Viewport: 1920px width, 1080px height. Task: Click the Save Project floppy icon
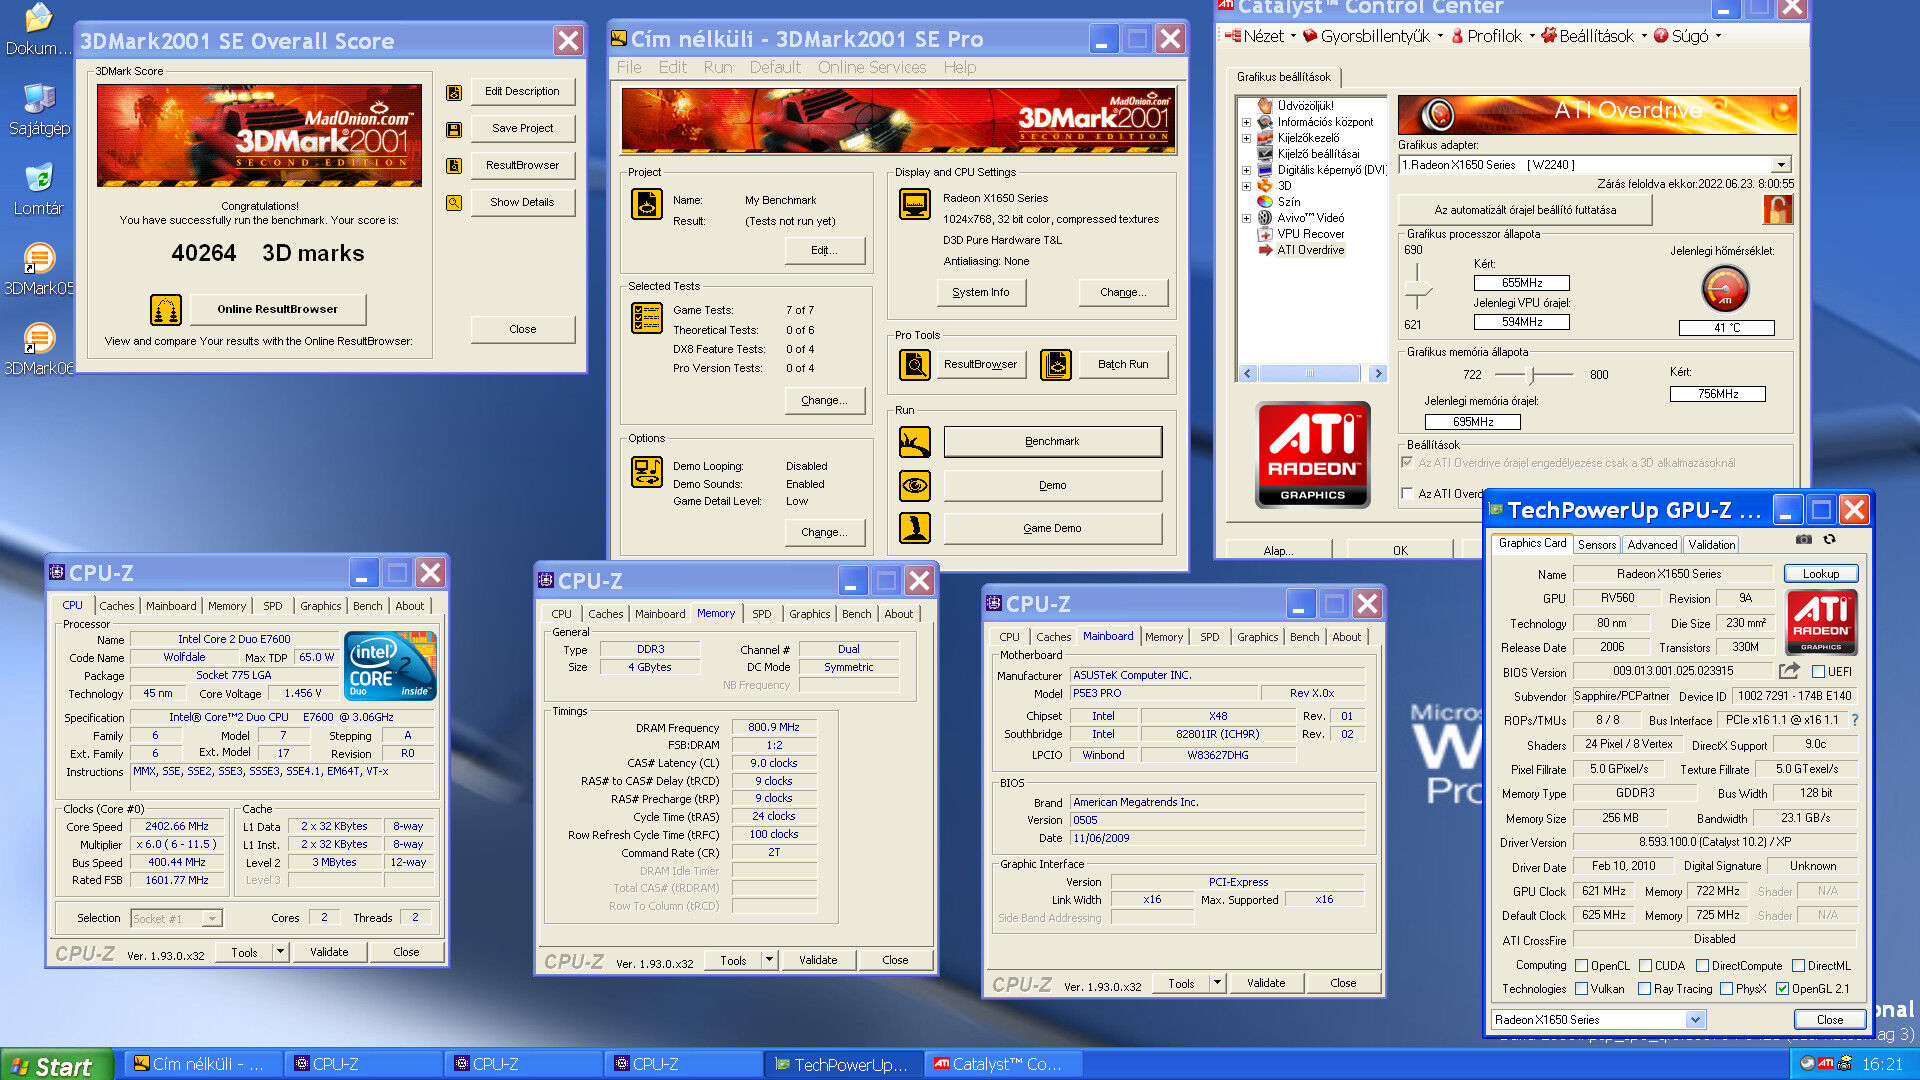(454, 129)
